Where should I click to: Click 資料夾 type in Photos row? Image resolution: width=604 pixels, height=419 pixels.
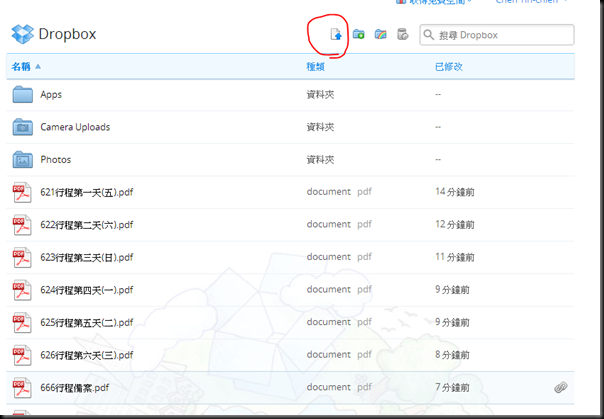pyautogui.click(x=320, y=159)
